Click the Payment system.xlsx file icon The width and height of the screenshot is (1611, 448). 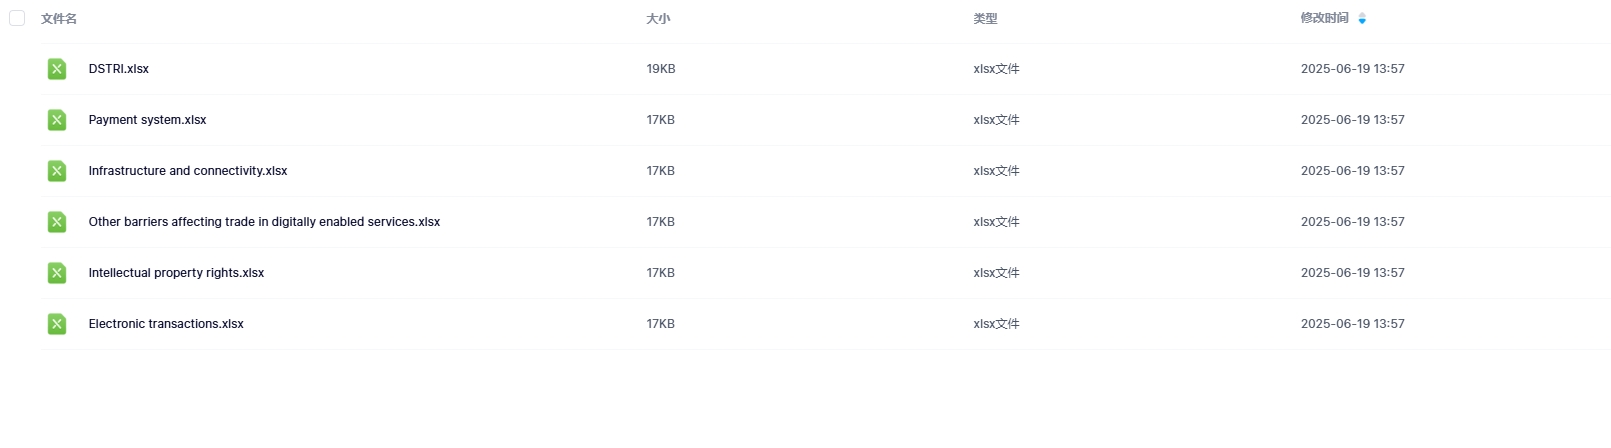click(57, 120)
